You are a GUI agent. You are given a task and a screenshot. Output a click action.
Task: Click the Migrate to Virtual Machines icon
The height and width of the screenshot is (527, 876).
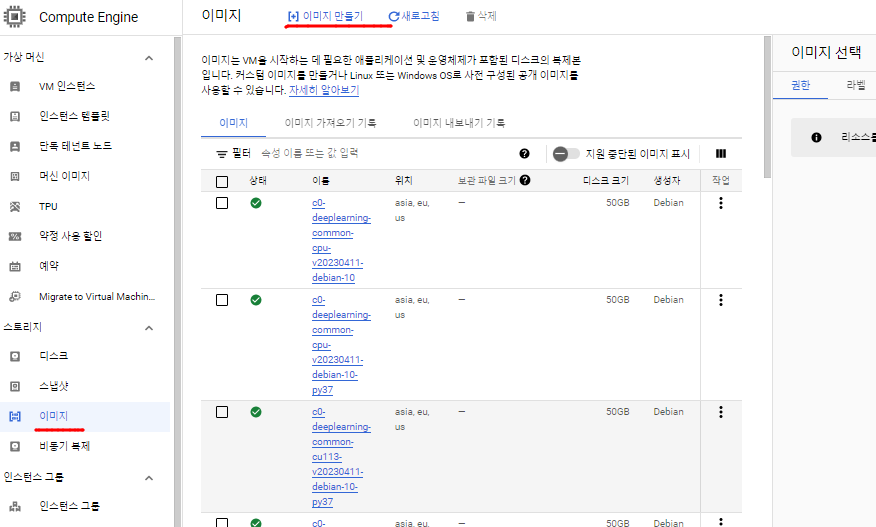coord(15,296)
